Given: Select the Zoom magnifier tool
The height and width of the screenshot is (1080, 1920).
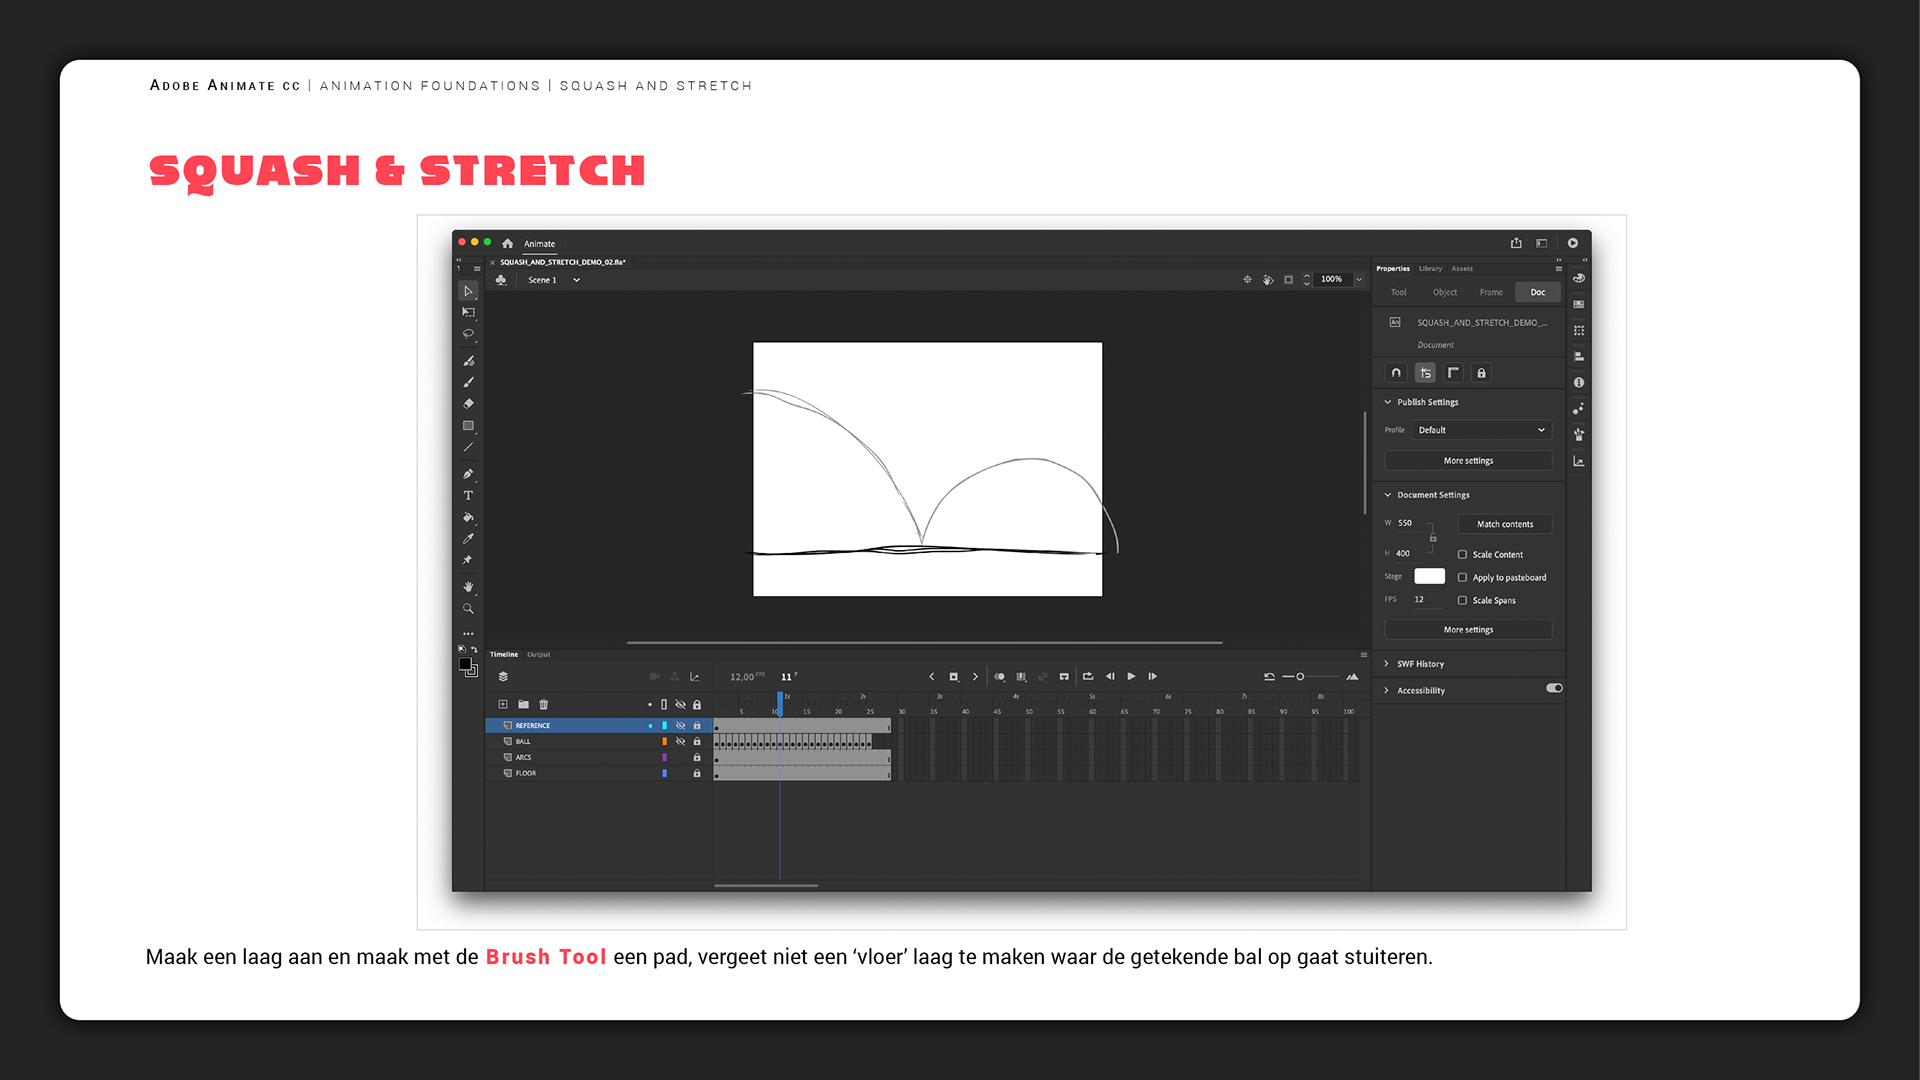Looking at the screenshot, I should point(468,609).
